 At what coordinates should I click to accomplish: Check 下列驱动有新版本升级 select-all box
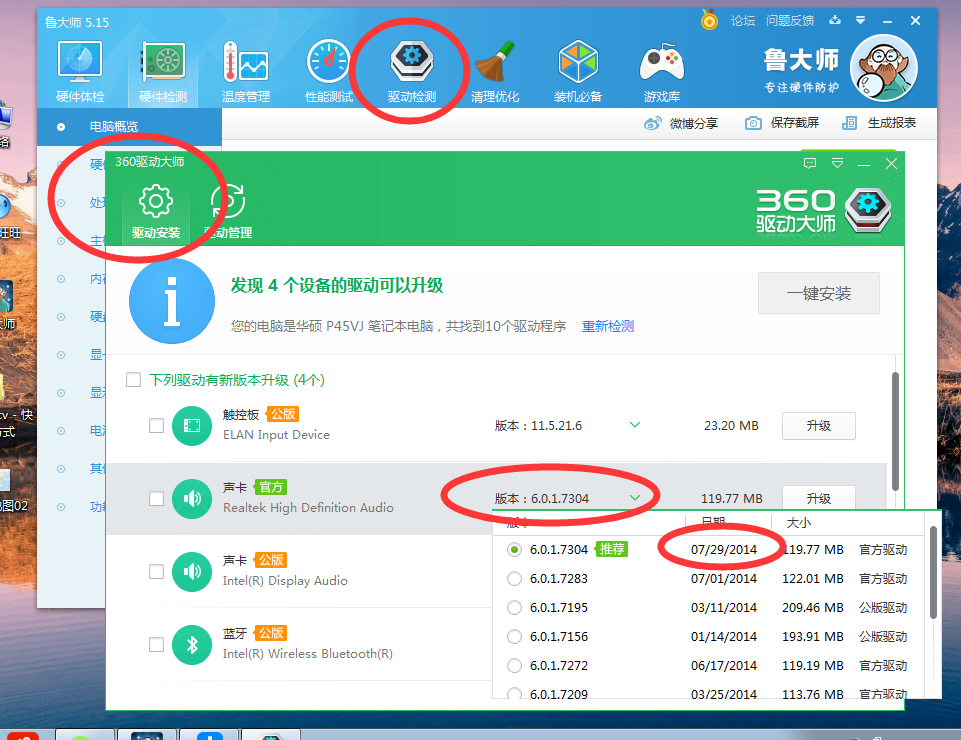(x=134, y=380)
